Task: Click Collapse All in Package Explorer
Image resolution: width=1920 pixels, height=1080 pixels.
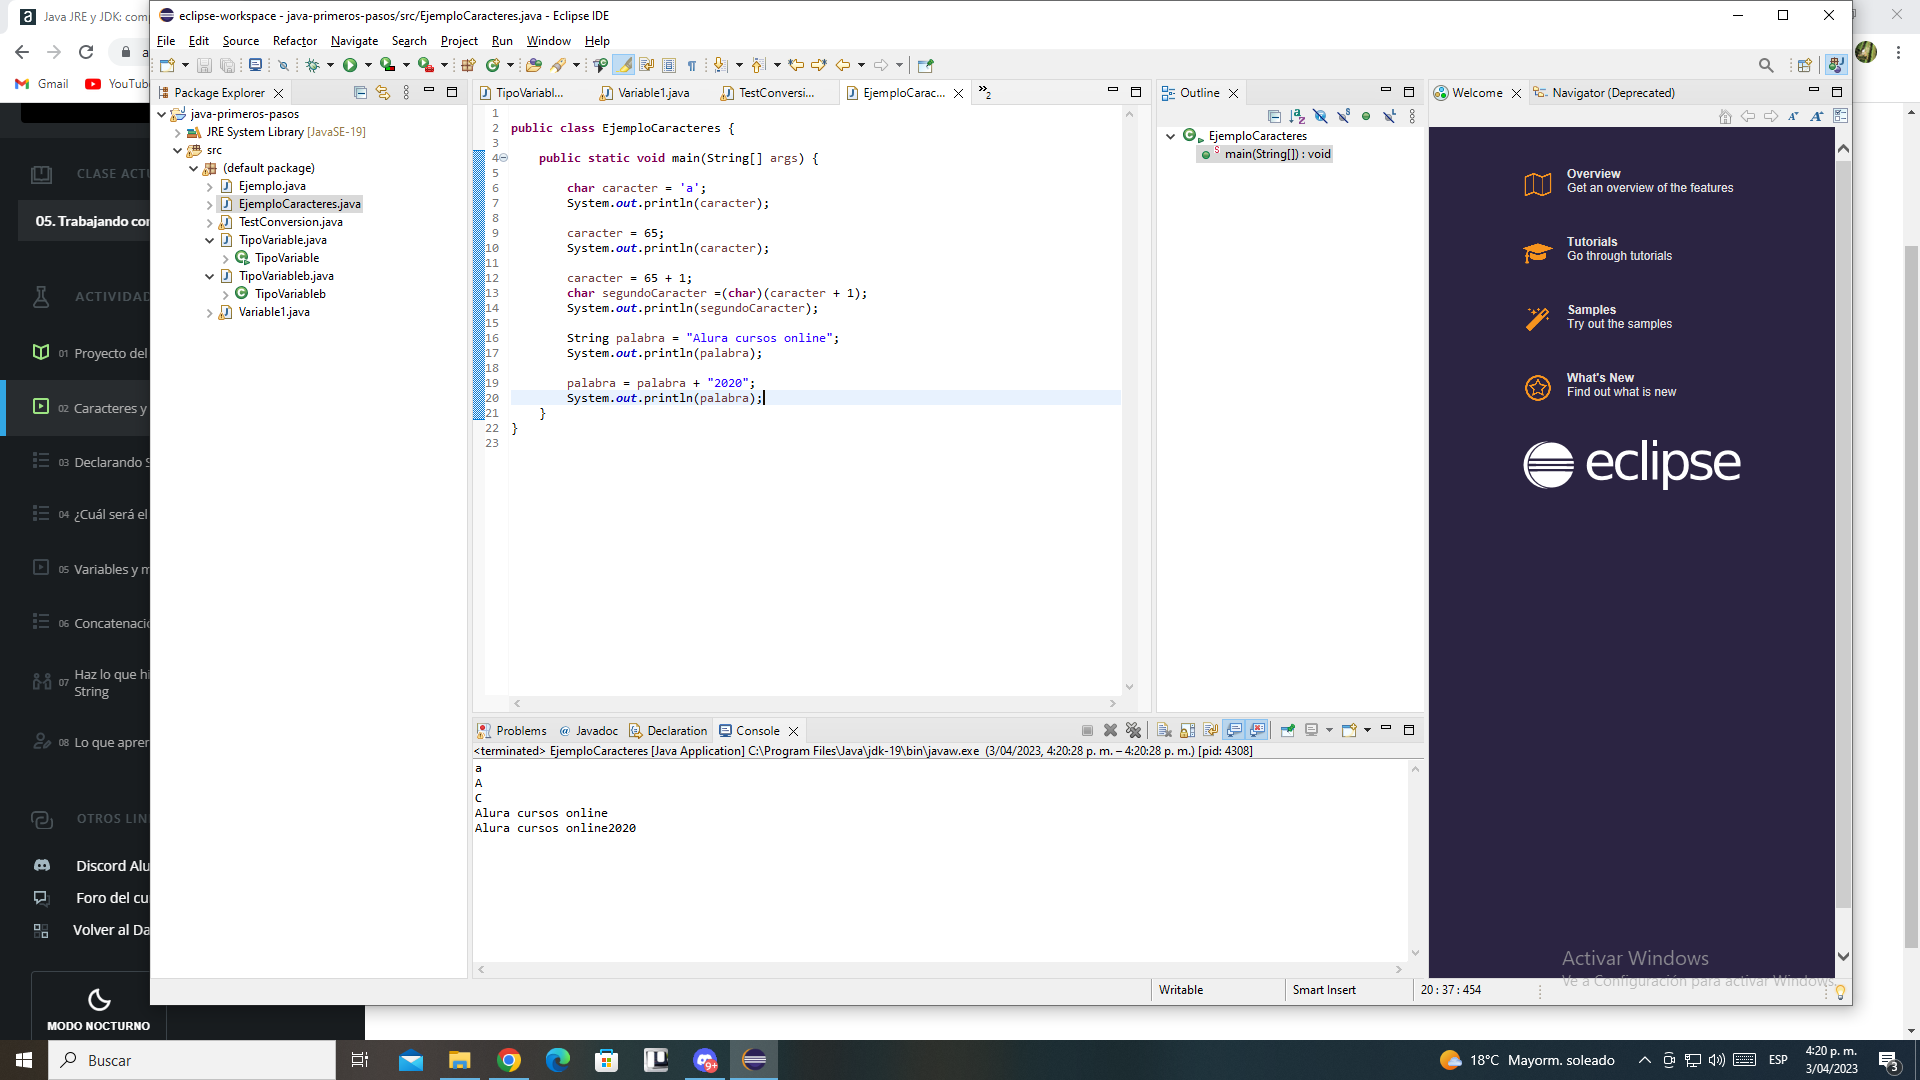Action: 360,92
